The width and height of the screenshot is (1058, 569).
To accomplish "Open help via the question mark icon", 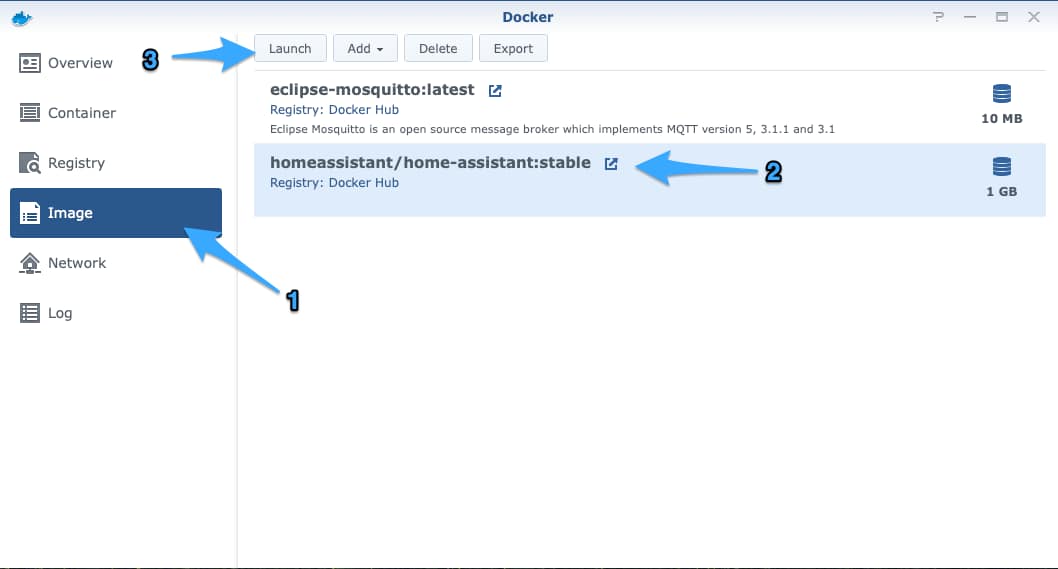I will tap(938, 17).
